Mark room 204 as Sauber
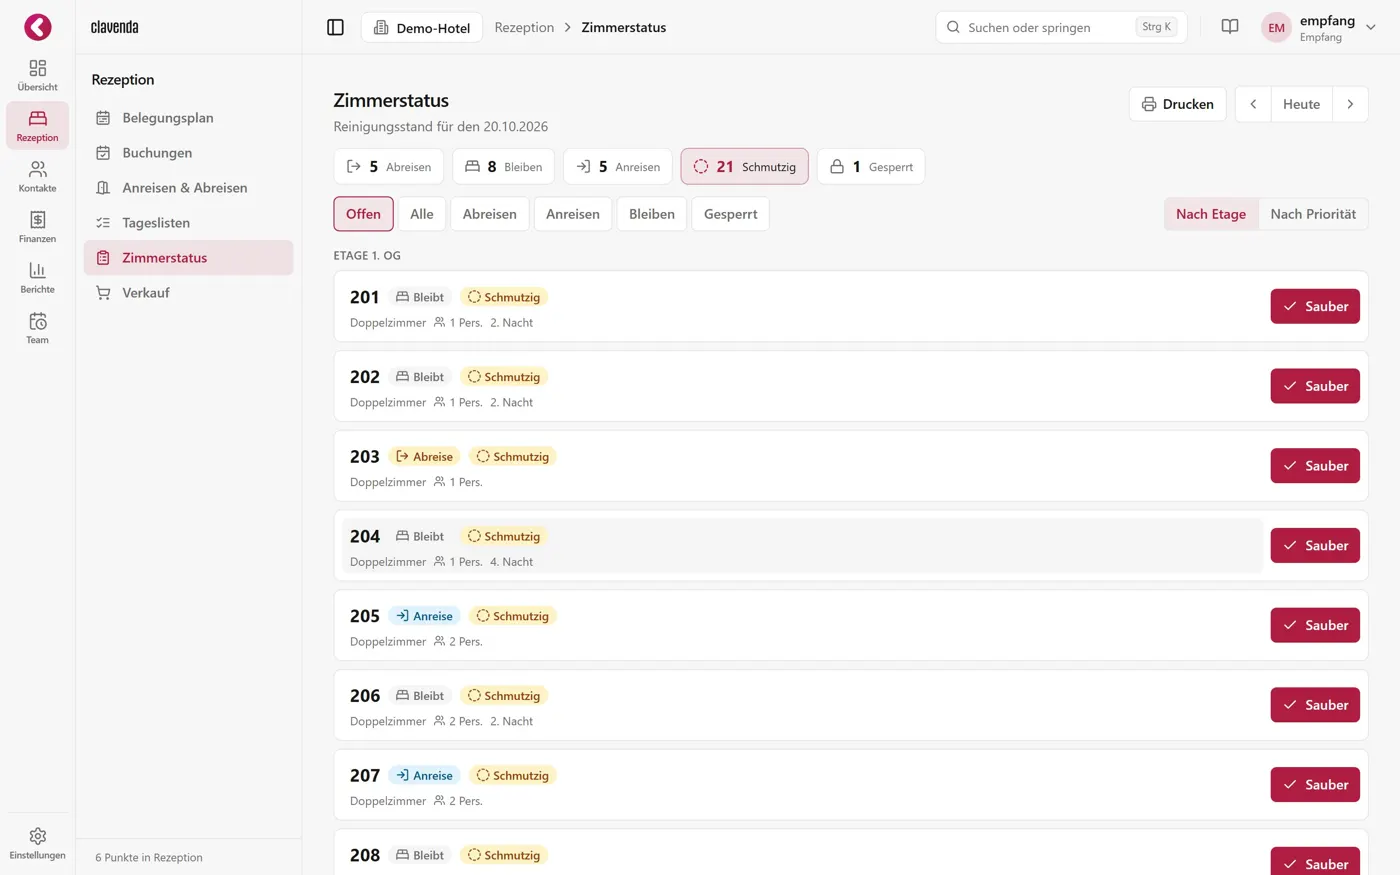 click(1315, 546)
